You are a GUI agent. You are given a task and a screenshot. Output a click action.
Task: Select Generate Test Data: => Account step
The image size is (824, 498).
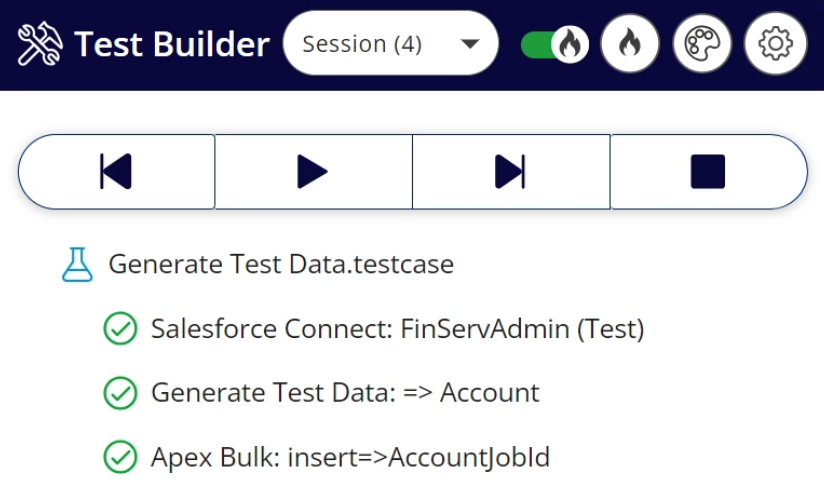click(x=345, y=393)
